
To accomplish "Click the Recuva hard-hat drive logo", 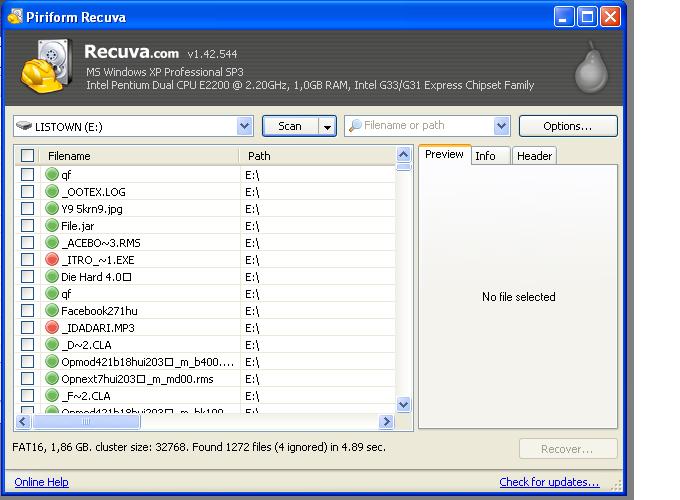I will tap(46, 66).
